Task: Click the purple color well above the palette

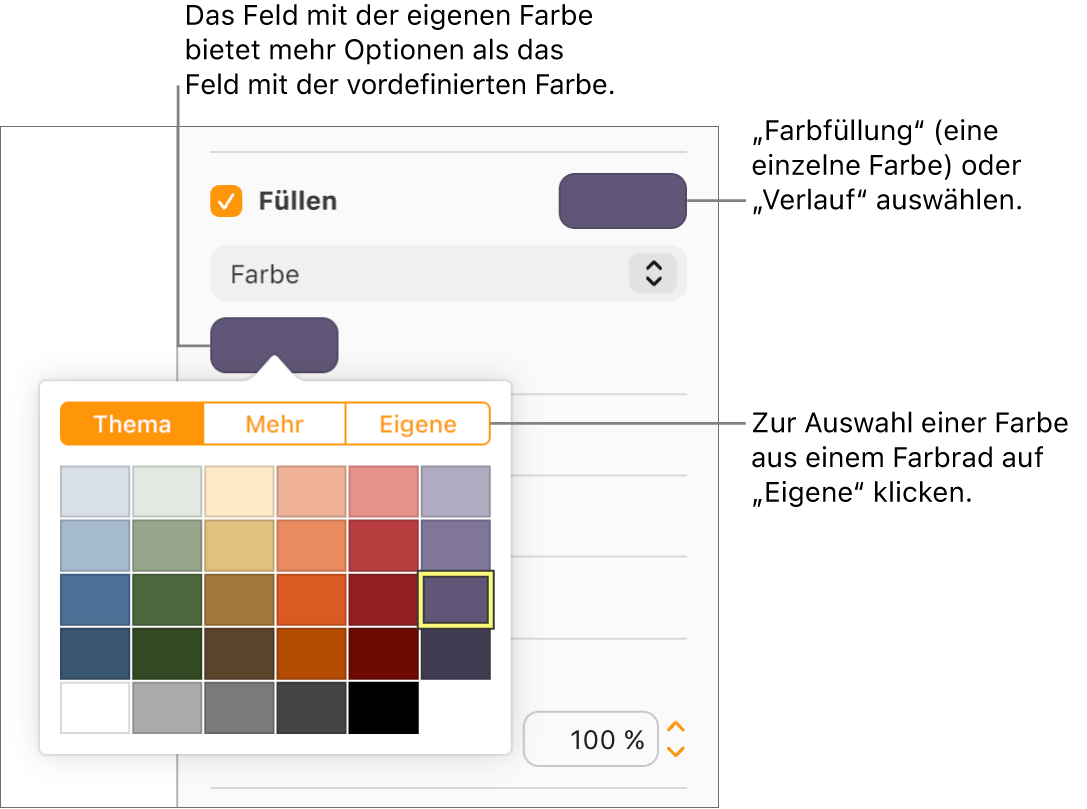Action: tap(274, 343)
